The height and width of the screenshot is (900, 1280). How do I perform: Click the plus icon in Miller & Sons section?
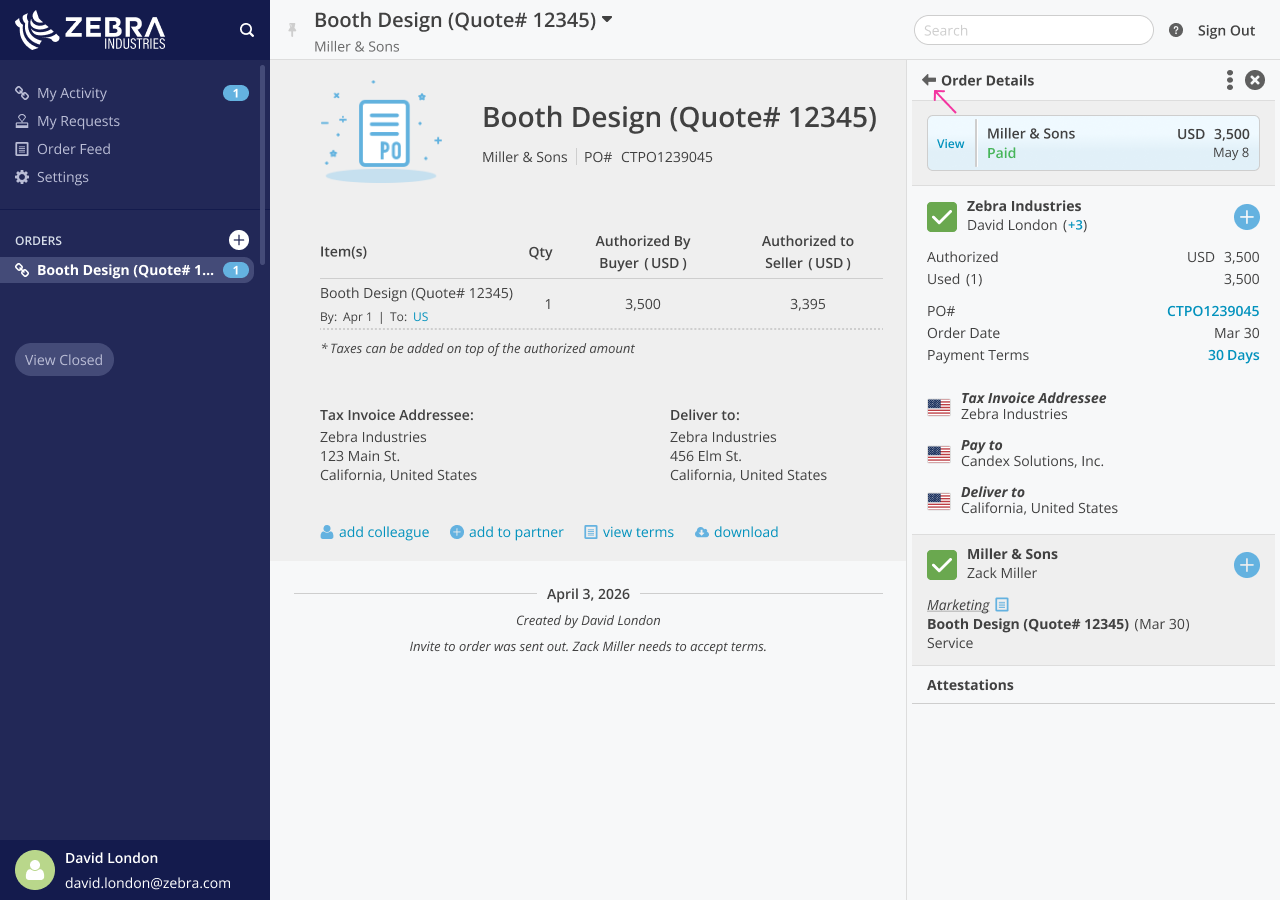1247,565
